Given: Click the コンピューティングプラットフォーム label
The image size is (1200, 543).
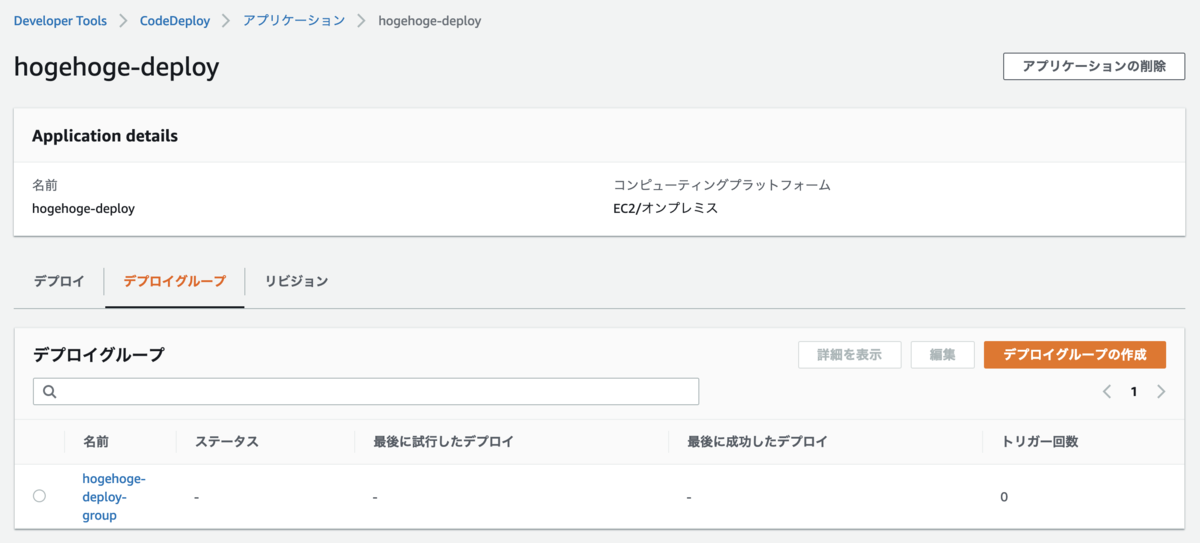Looking at the screenshot, I should pos(722,185).
